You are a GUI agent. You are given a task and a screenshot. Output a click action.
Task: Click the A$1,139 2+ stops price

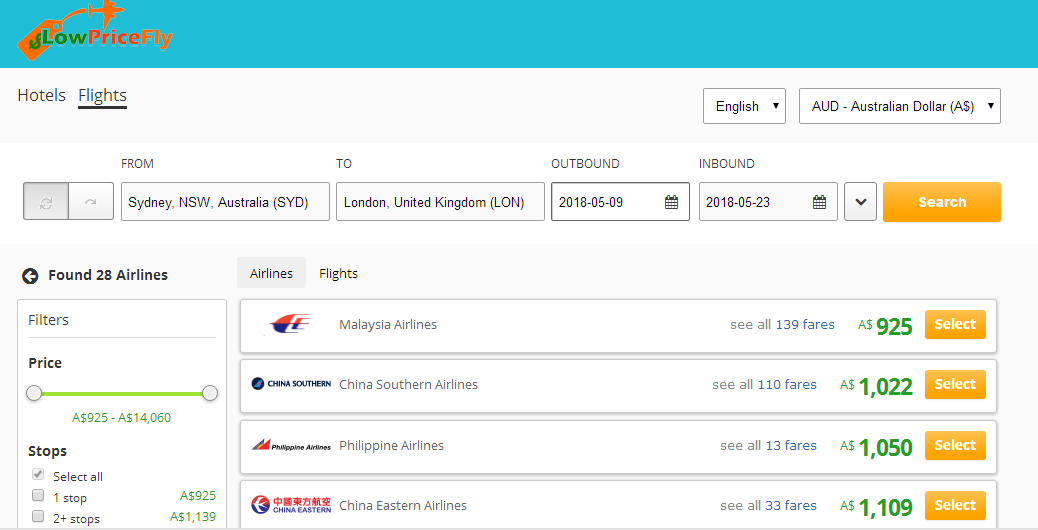(193, 517)
